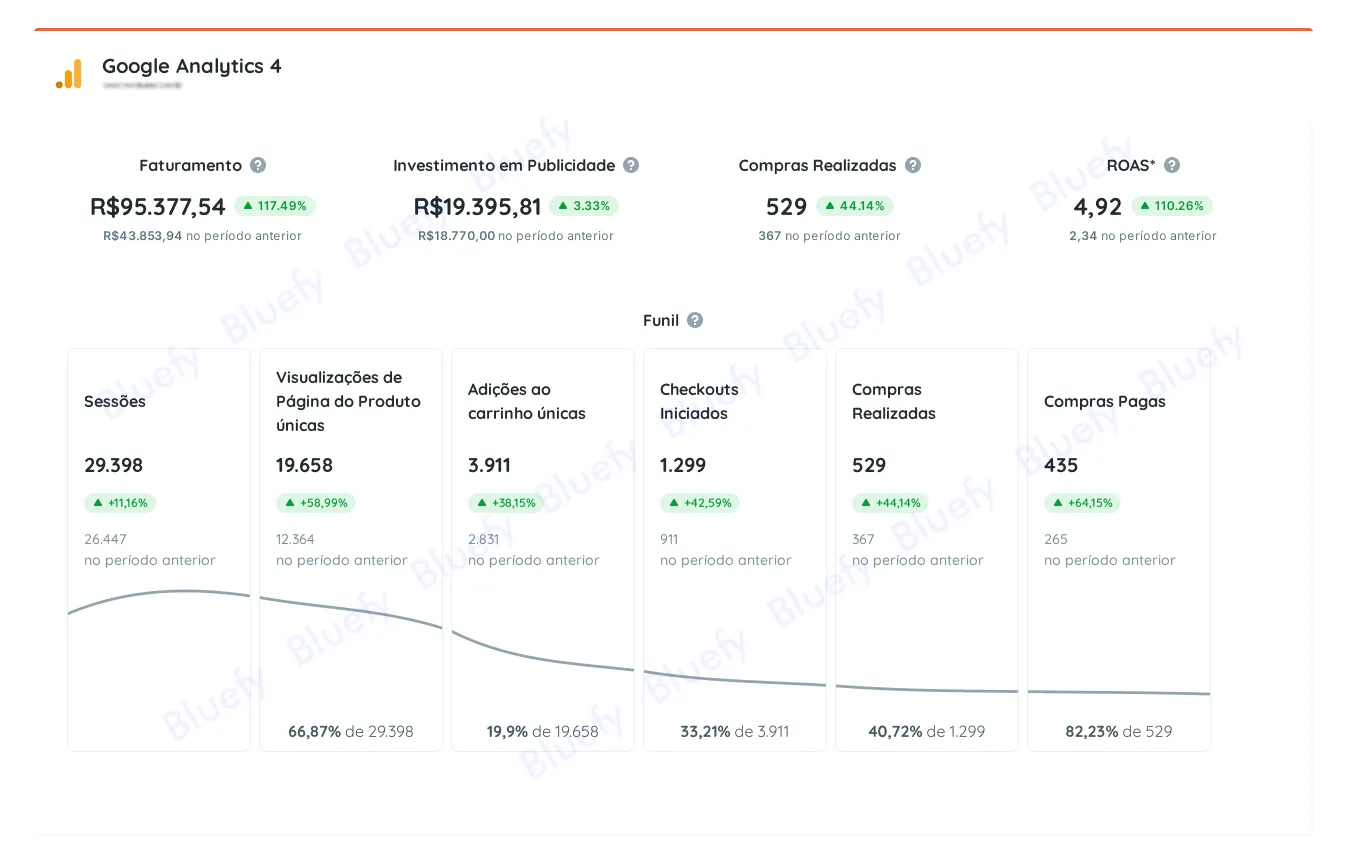Screen dimensions: 1348x865
Task: Click the +11,16% sessions badge
Action: pyautogui.click(x=120, y=503)
